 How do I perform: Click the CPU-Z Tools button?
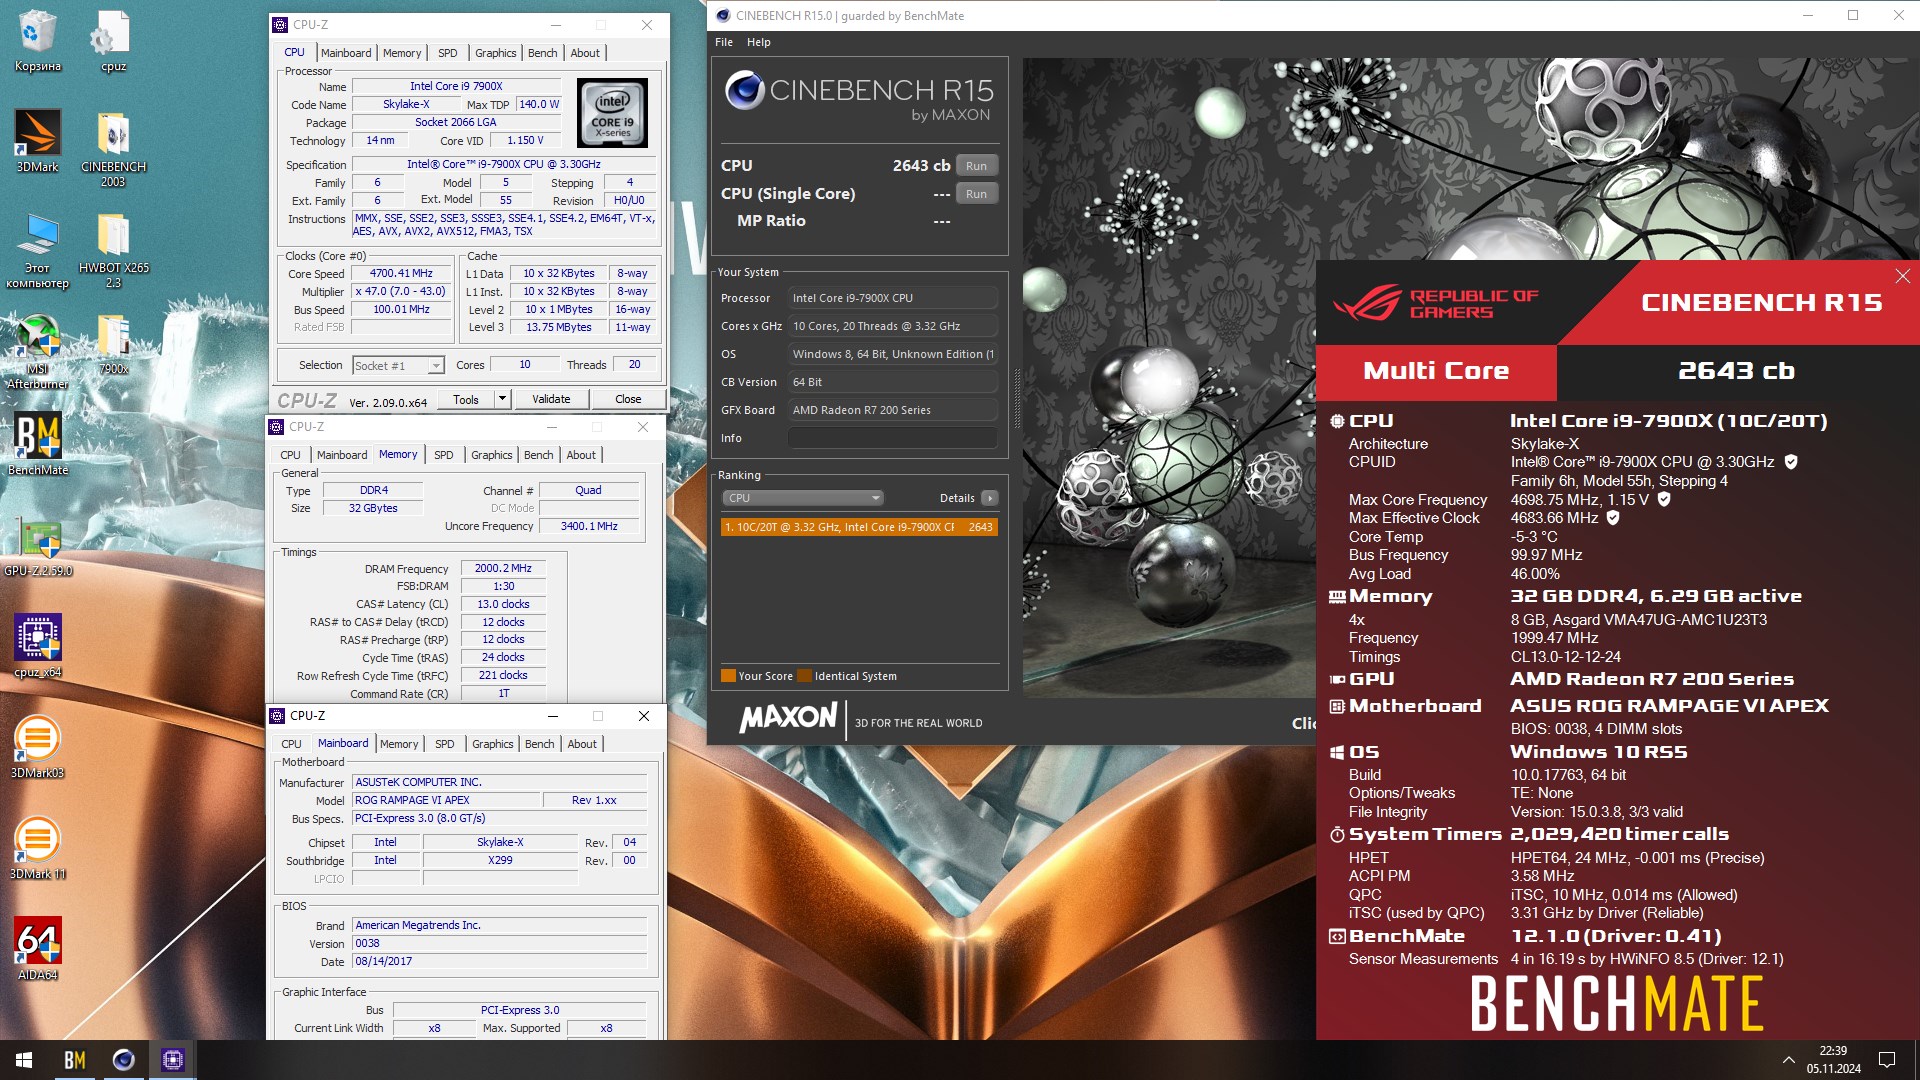[x=466, y=399]
